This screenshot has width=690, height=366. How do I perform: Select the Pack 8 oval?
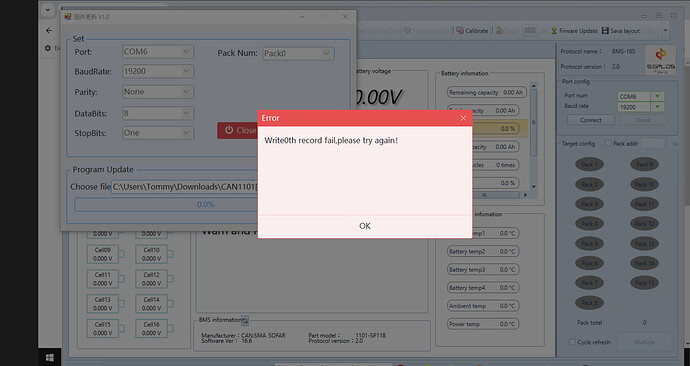point(589,303)
